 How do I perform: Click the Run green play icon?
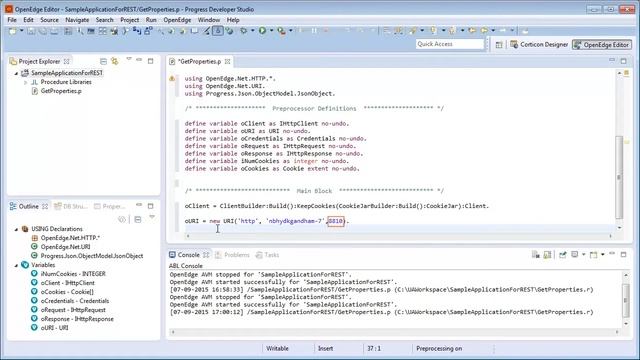(262, 31)
